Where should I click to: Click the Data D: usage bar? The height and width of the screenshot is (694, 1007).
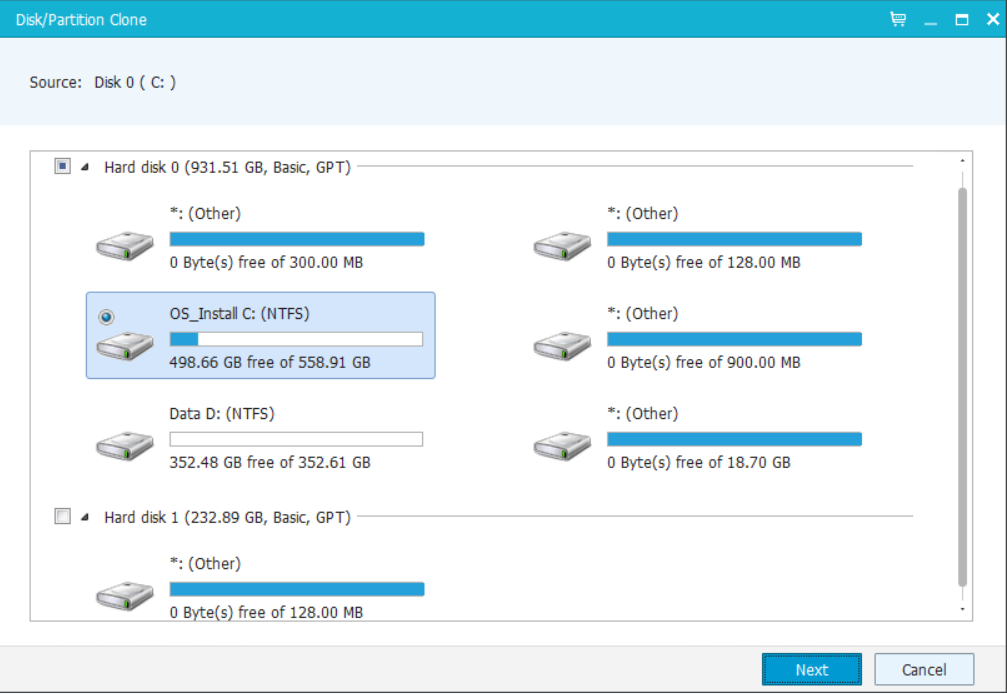(296, 439)
